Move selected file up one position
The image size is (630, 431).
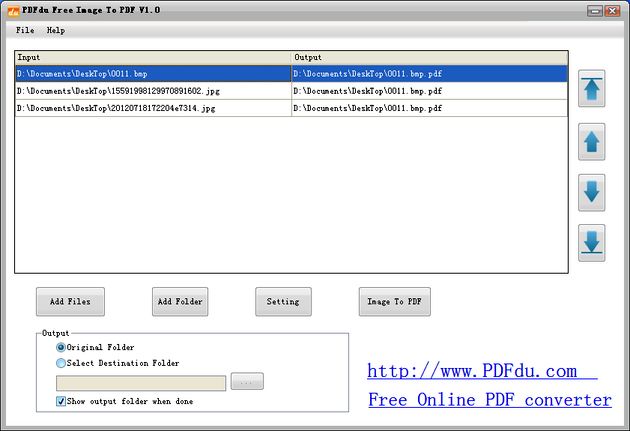click(591, 142)
